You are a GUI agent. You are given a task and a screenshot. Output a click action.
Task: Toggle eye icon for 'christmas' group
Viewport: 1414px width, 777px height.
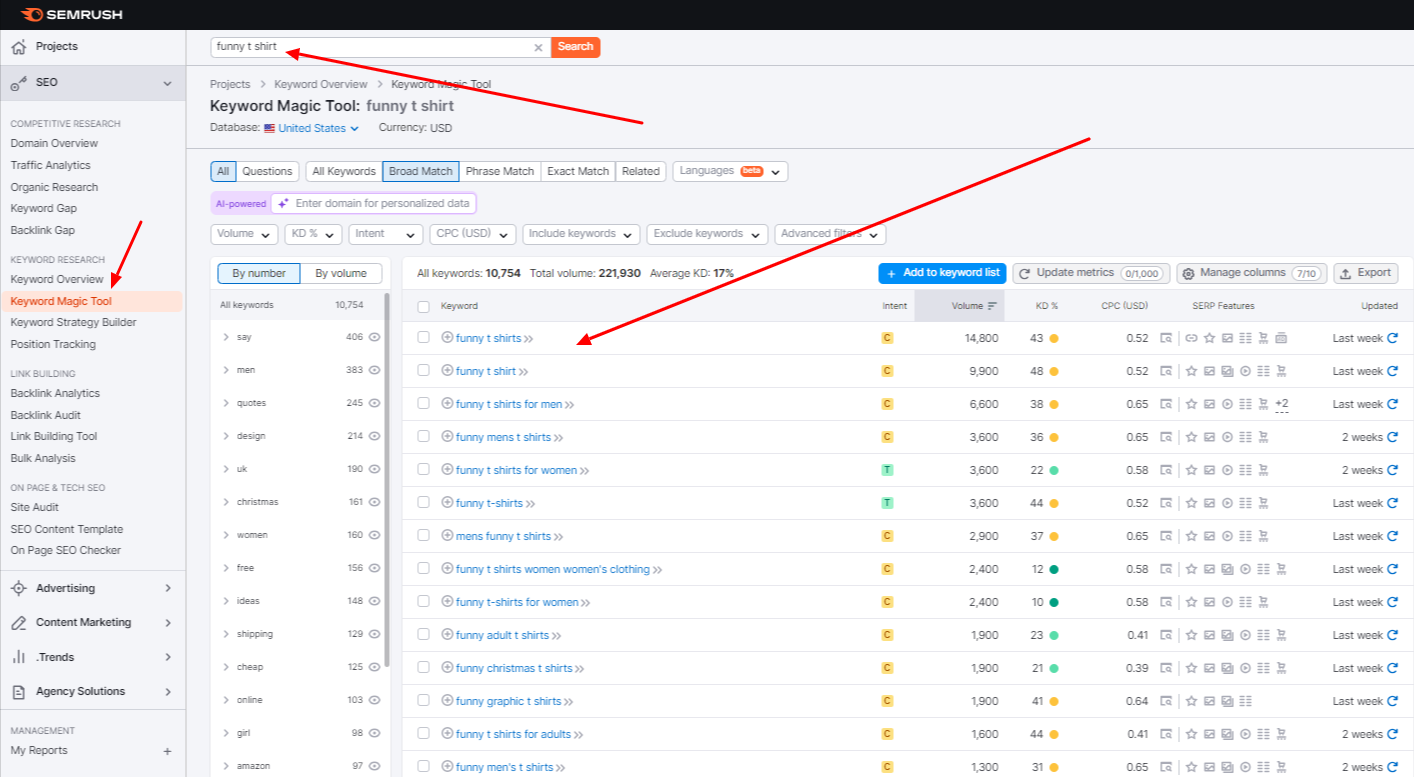(375, 502)
